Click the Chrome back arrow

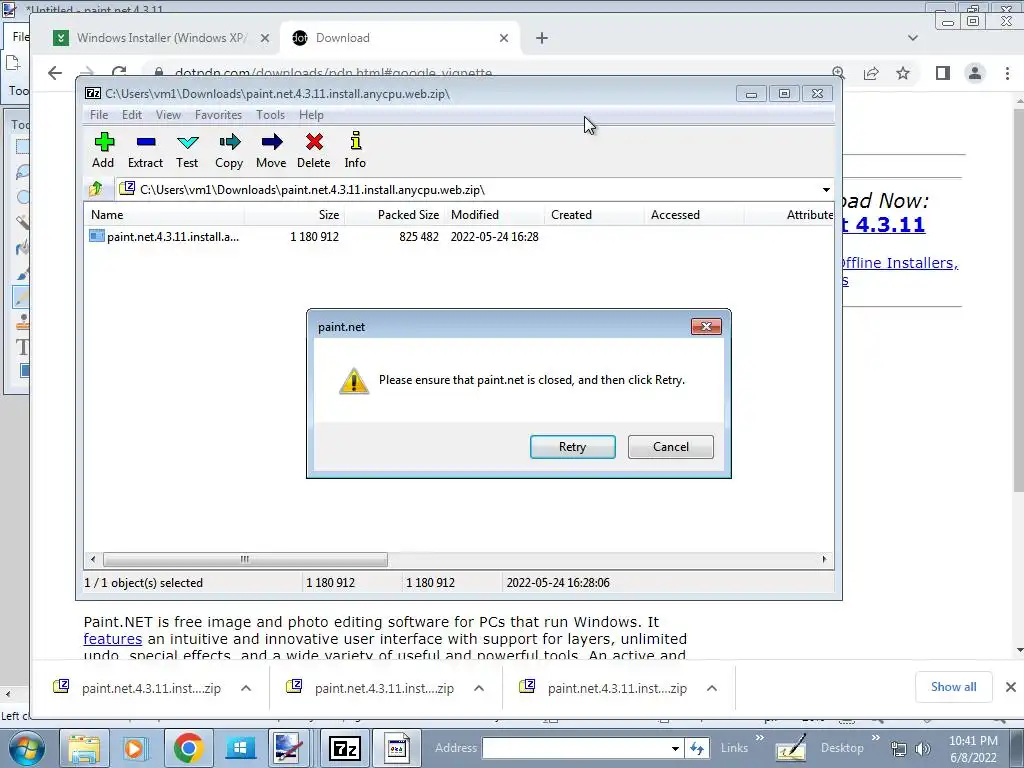click(x=56, y=72)
